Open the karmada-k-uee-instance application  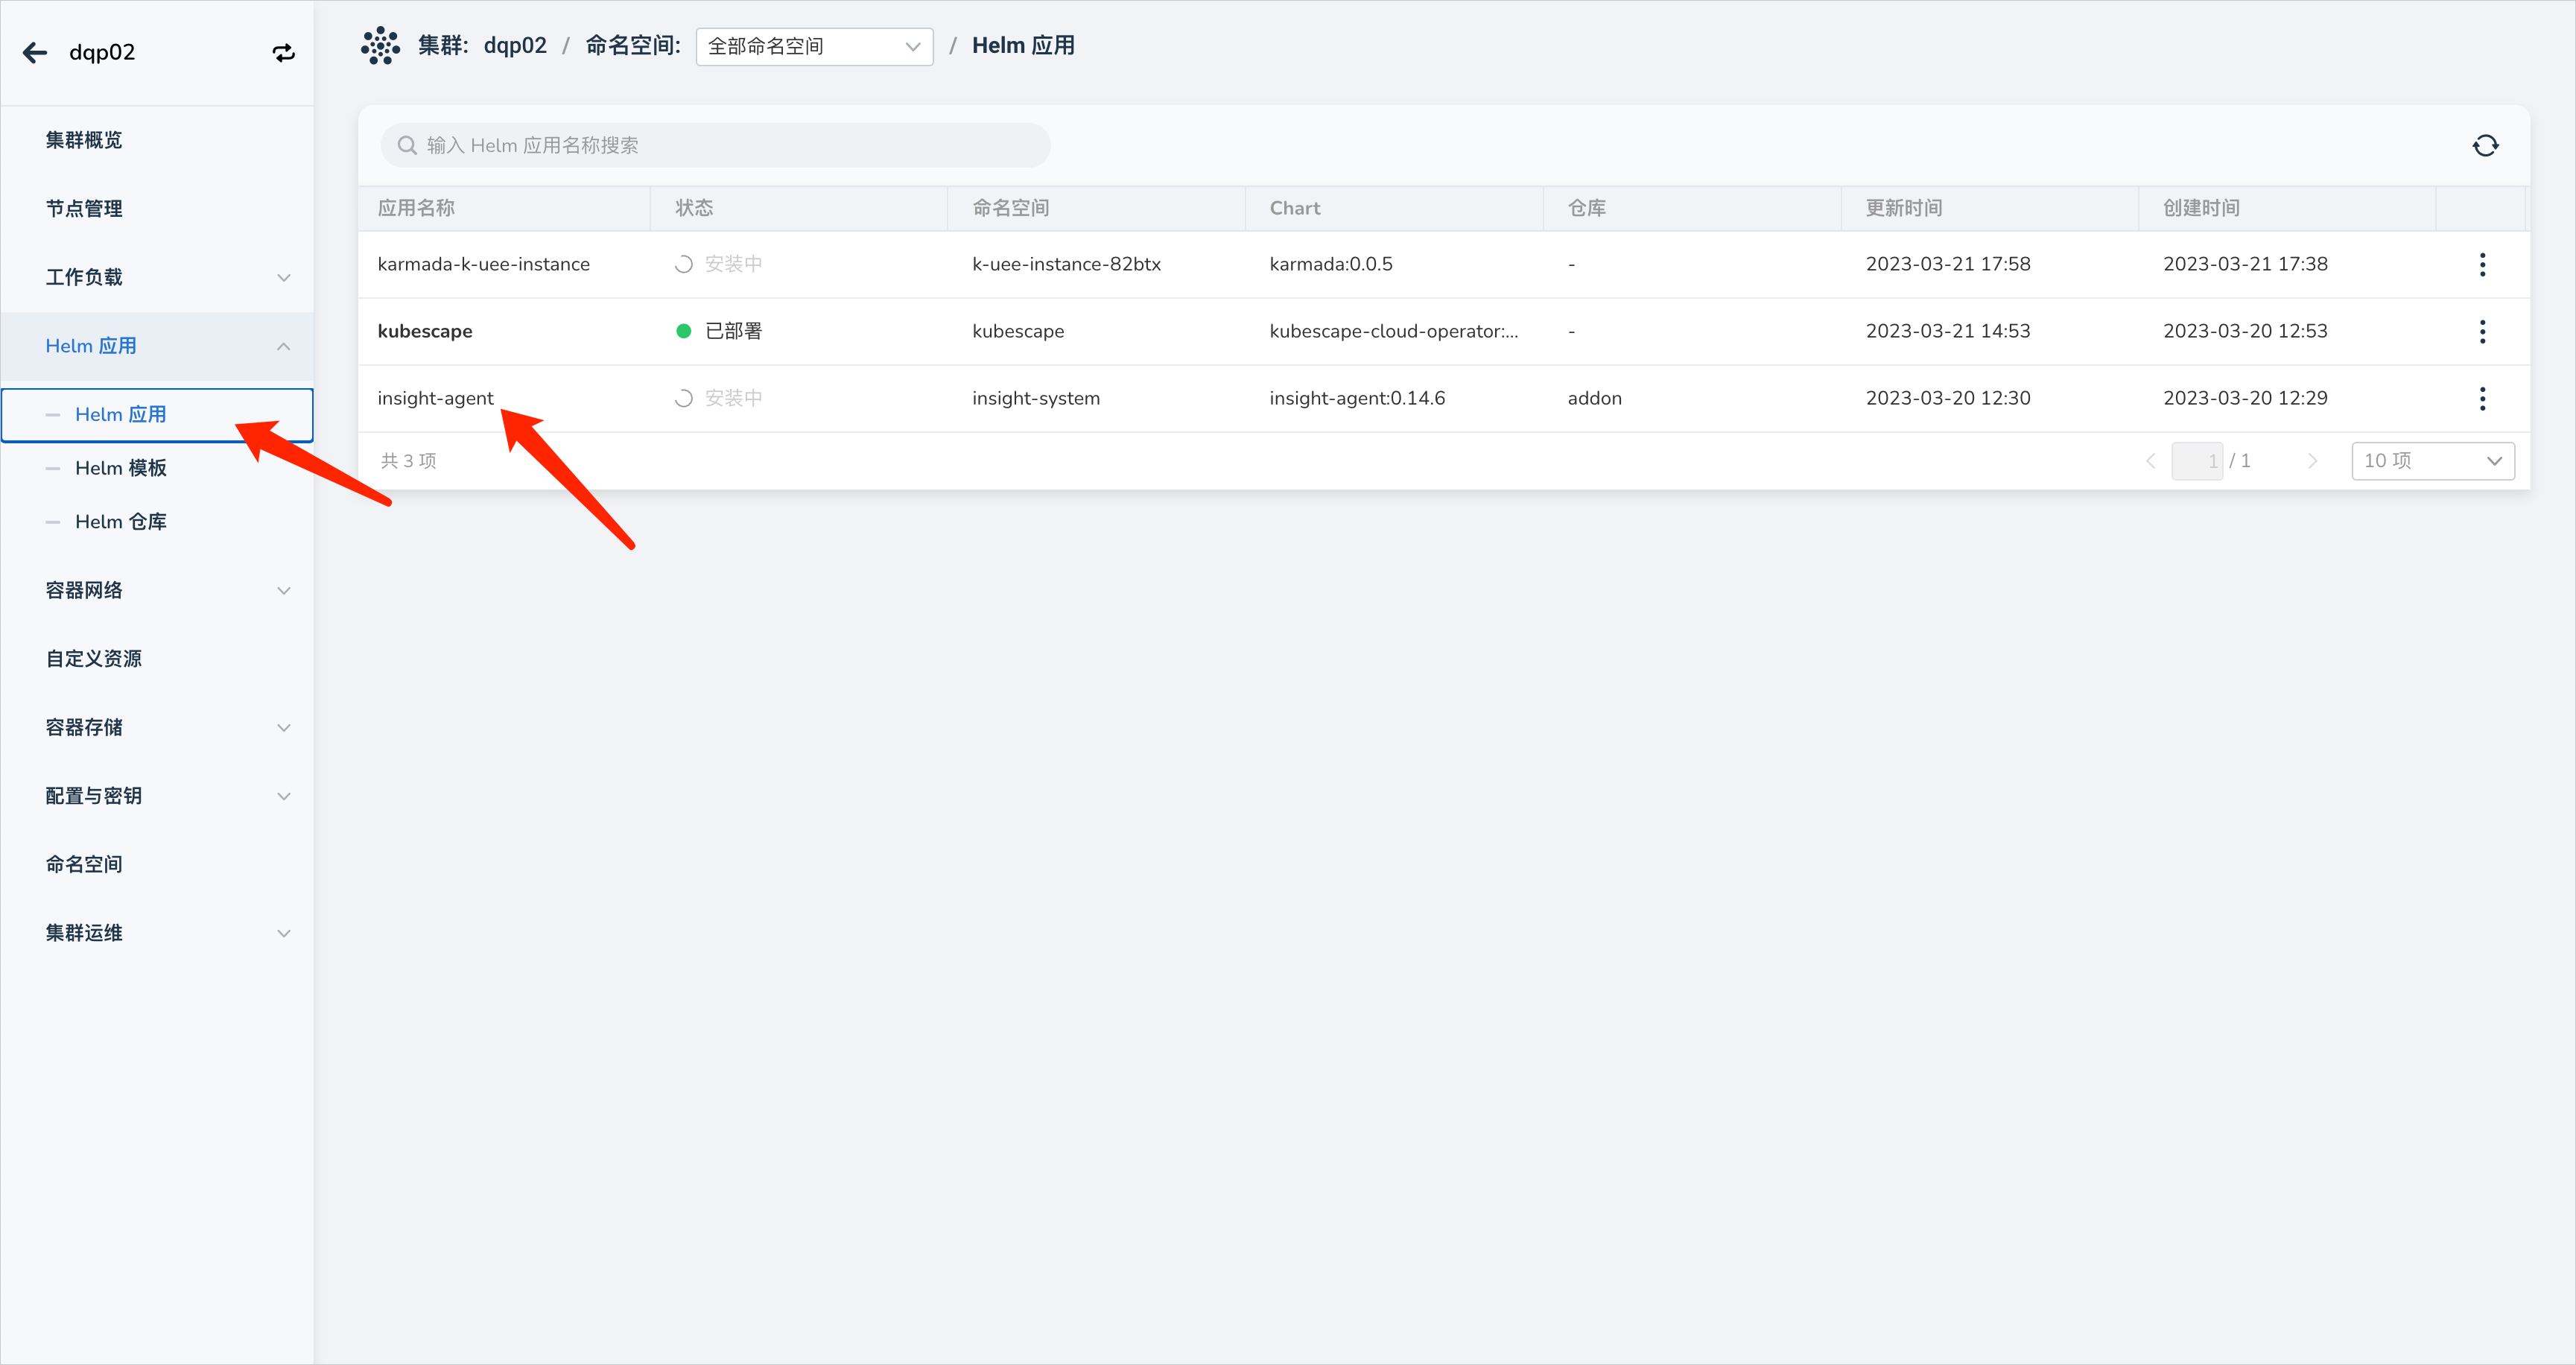[x=484, y=264]
